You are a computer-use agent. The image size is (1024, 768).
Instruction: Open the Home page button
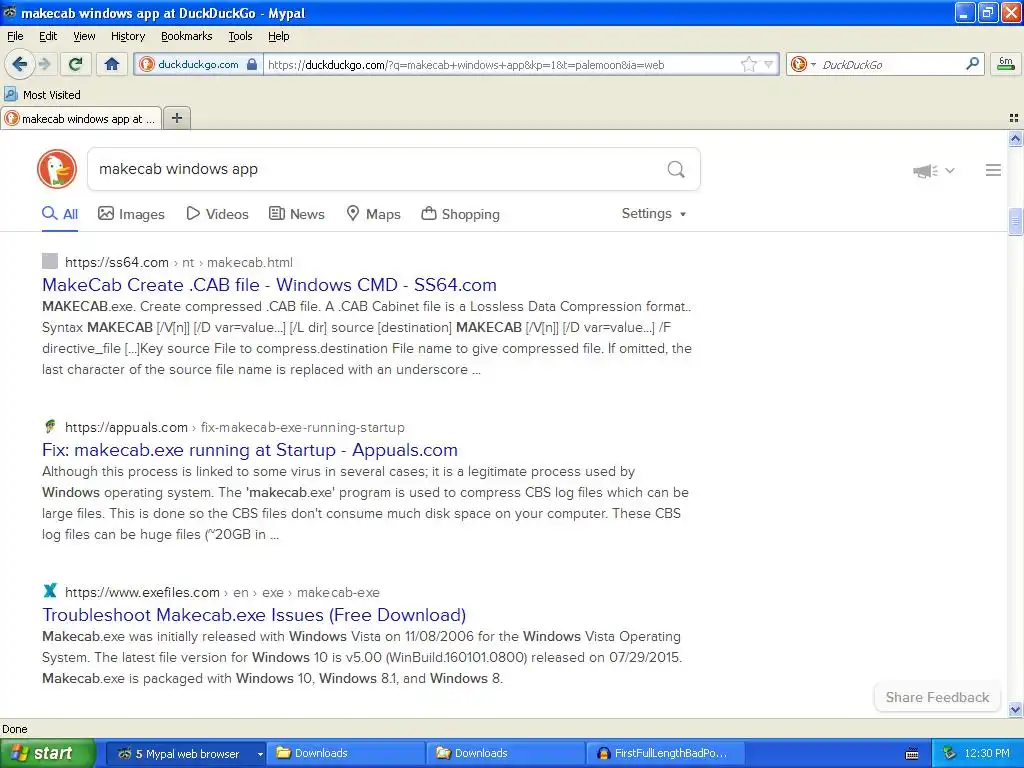tap(112, 64)
